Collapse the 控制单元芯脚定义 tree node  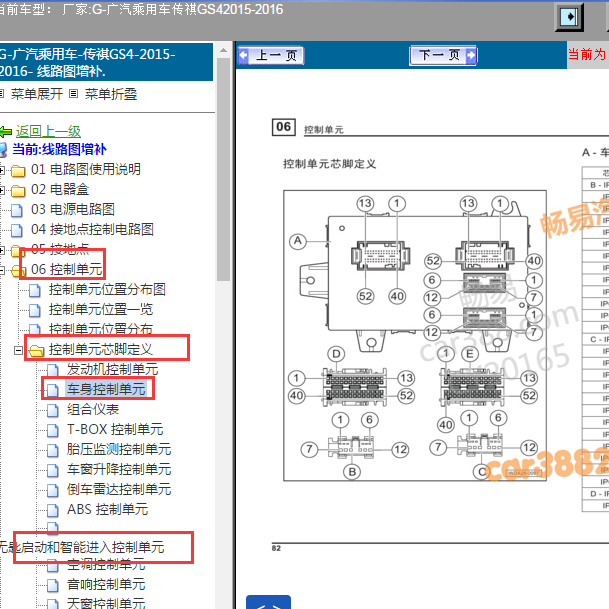18,350
